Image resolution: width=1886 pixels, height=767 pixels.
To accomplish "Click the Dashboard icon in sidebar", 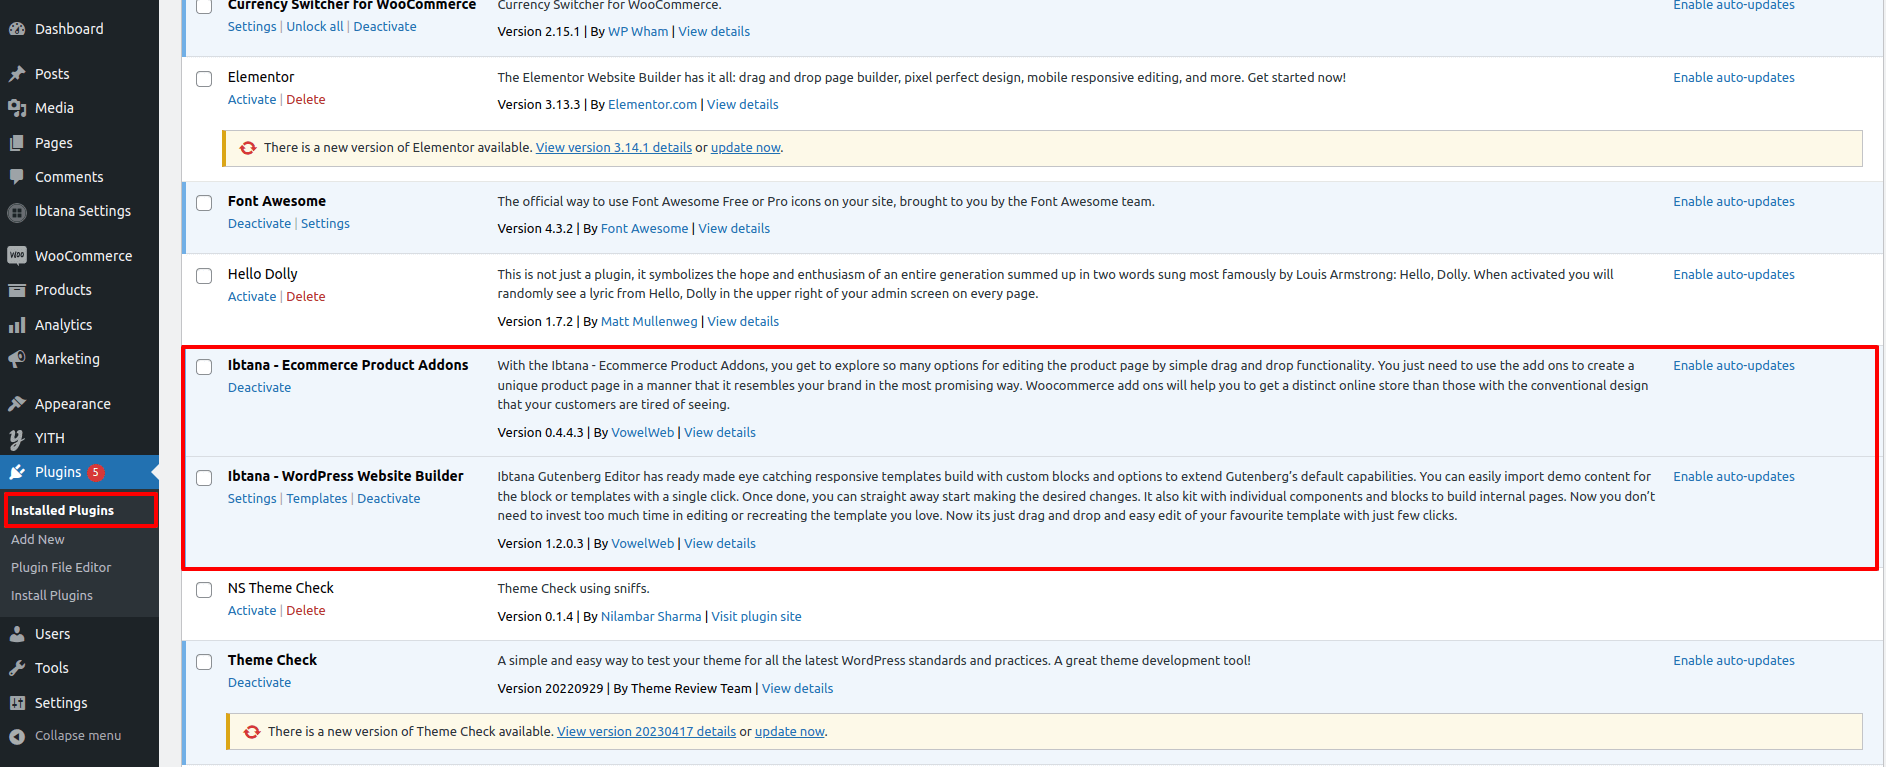I will point(17,29).
